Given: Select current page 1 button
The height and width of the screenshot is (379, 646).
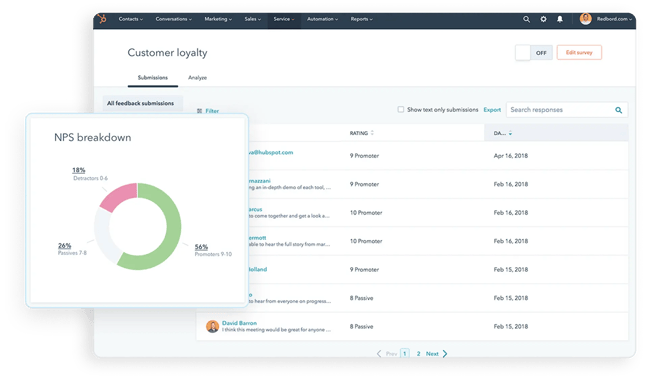Looking at the screenshot, I should (405, 353).
